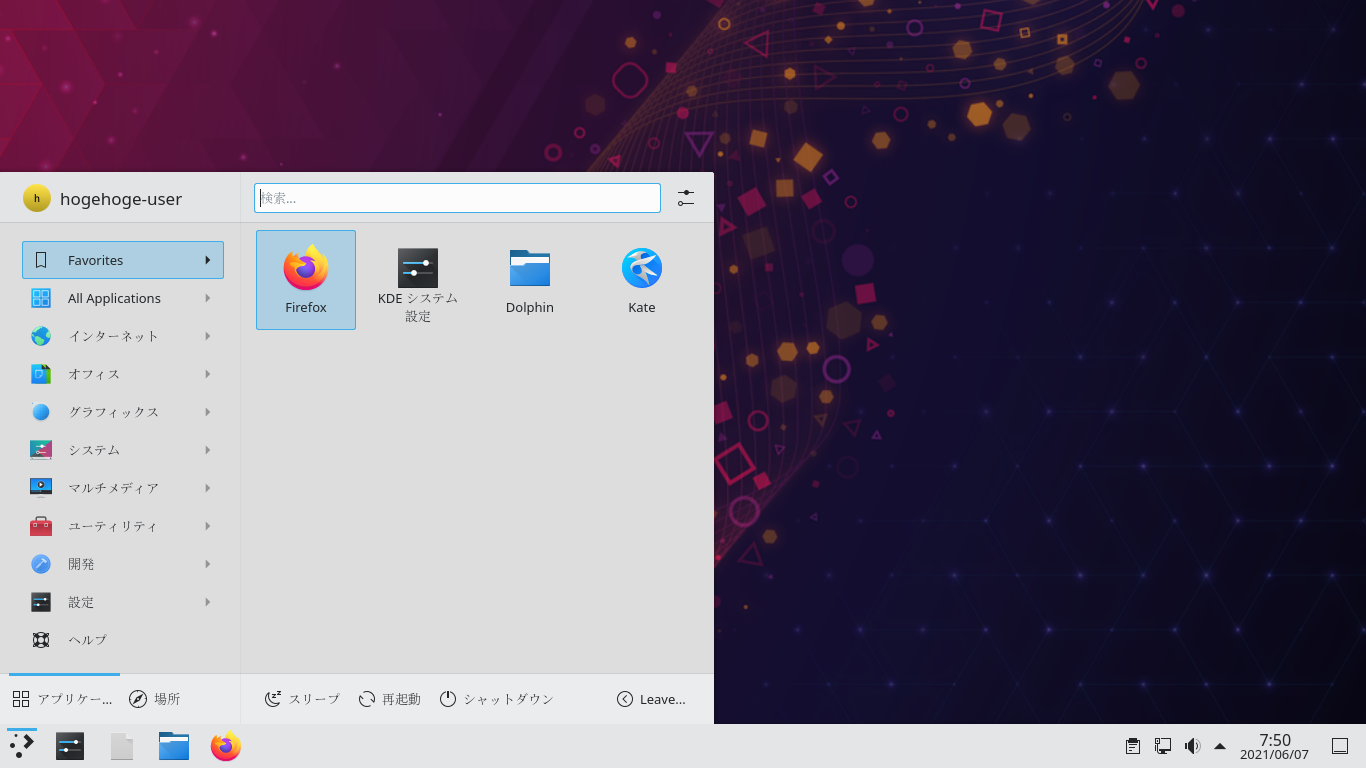Open the システム category
The height and width of the screenshot is (768, 1366).
123,450
